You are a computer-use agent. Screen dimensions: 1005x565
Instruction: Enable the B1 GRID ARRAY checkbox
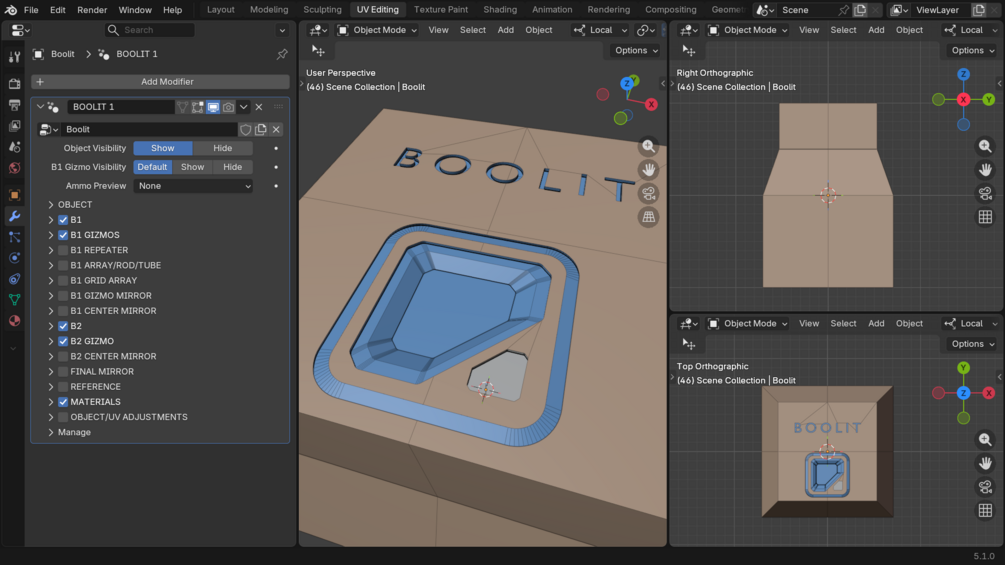pyautogui.click(x=63, y=281)
